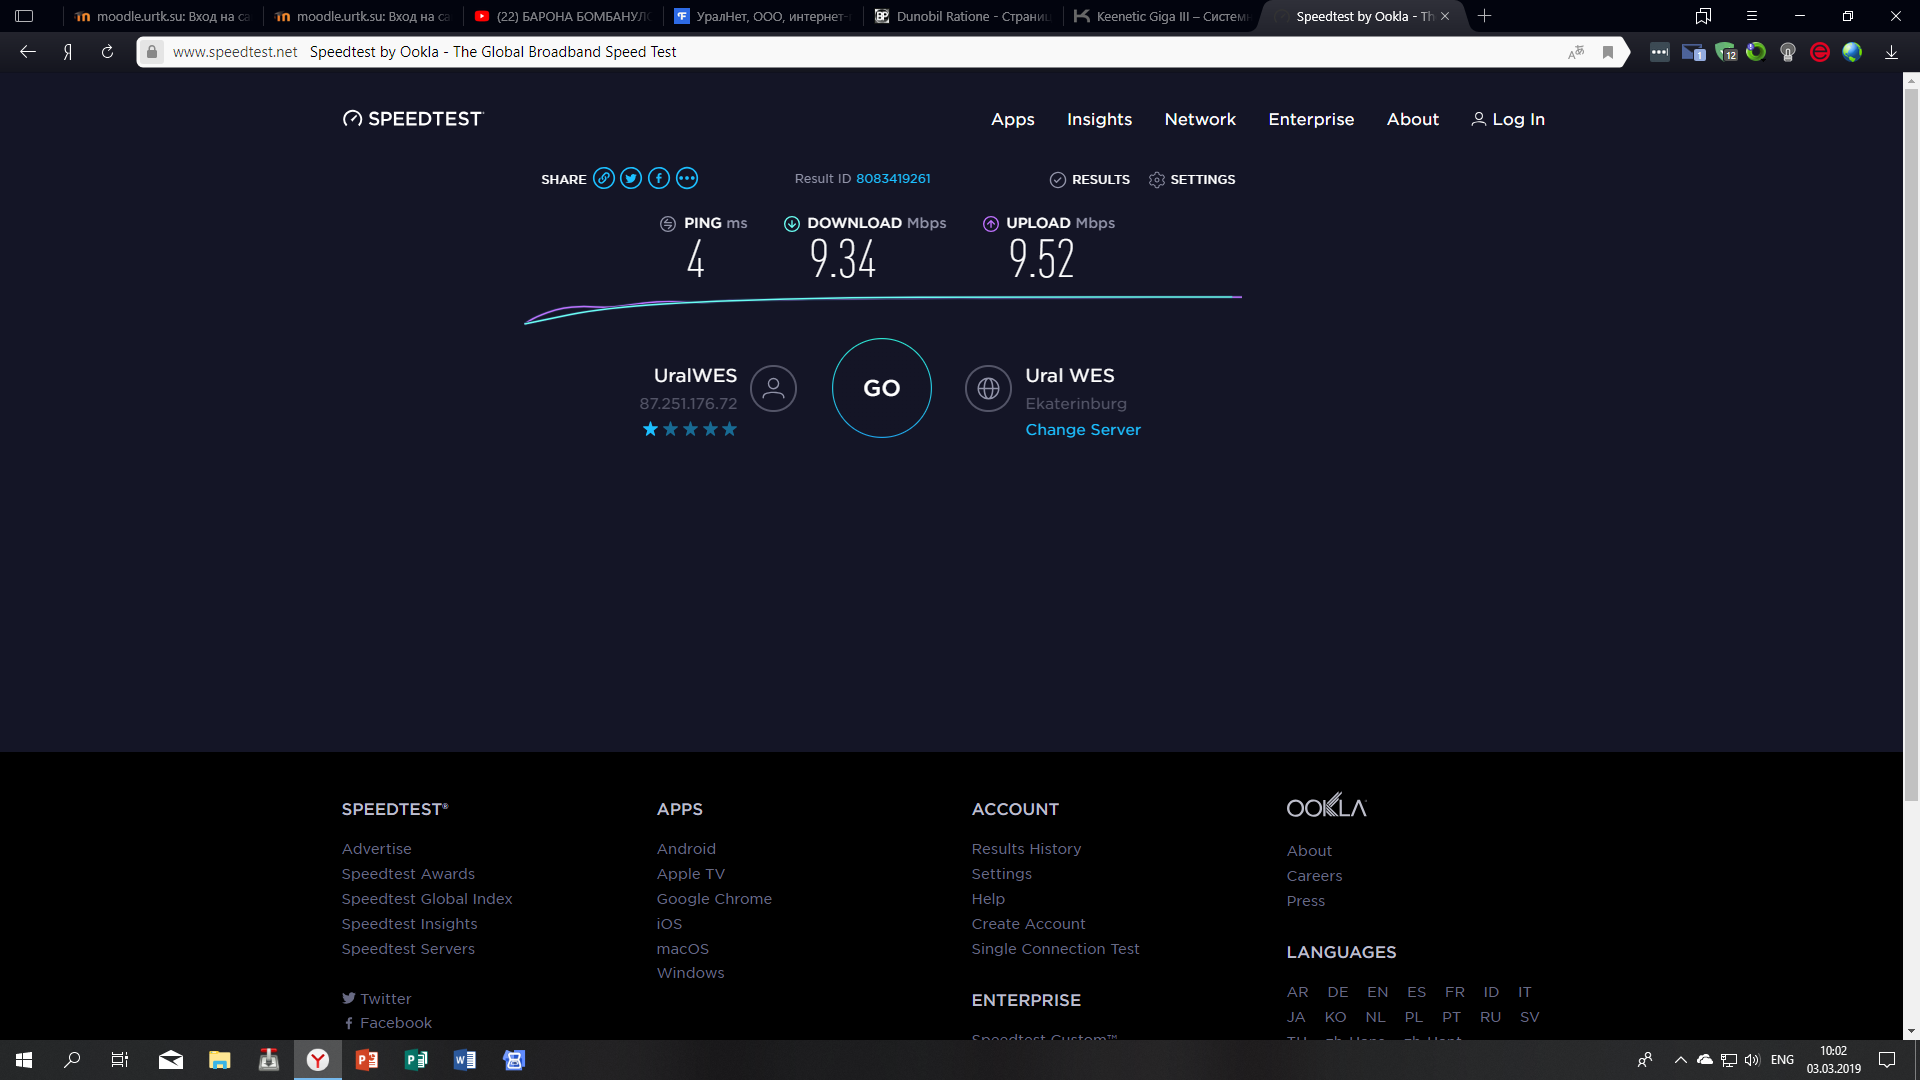Start the test with GO button
The width and height of the screenshot is (1920, 1080).
pos(881,388)
